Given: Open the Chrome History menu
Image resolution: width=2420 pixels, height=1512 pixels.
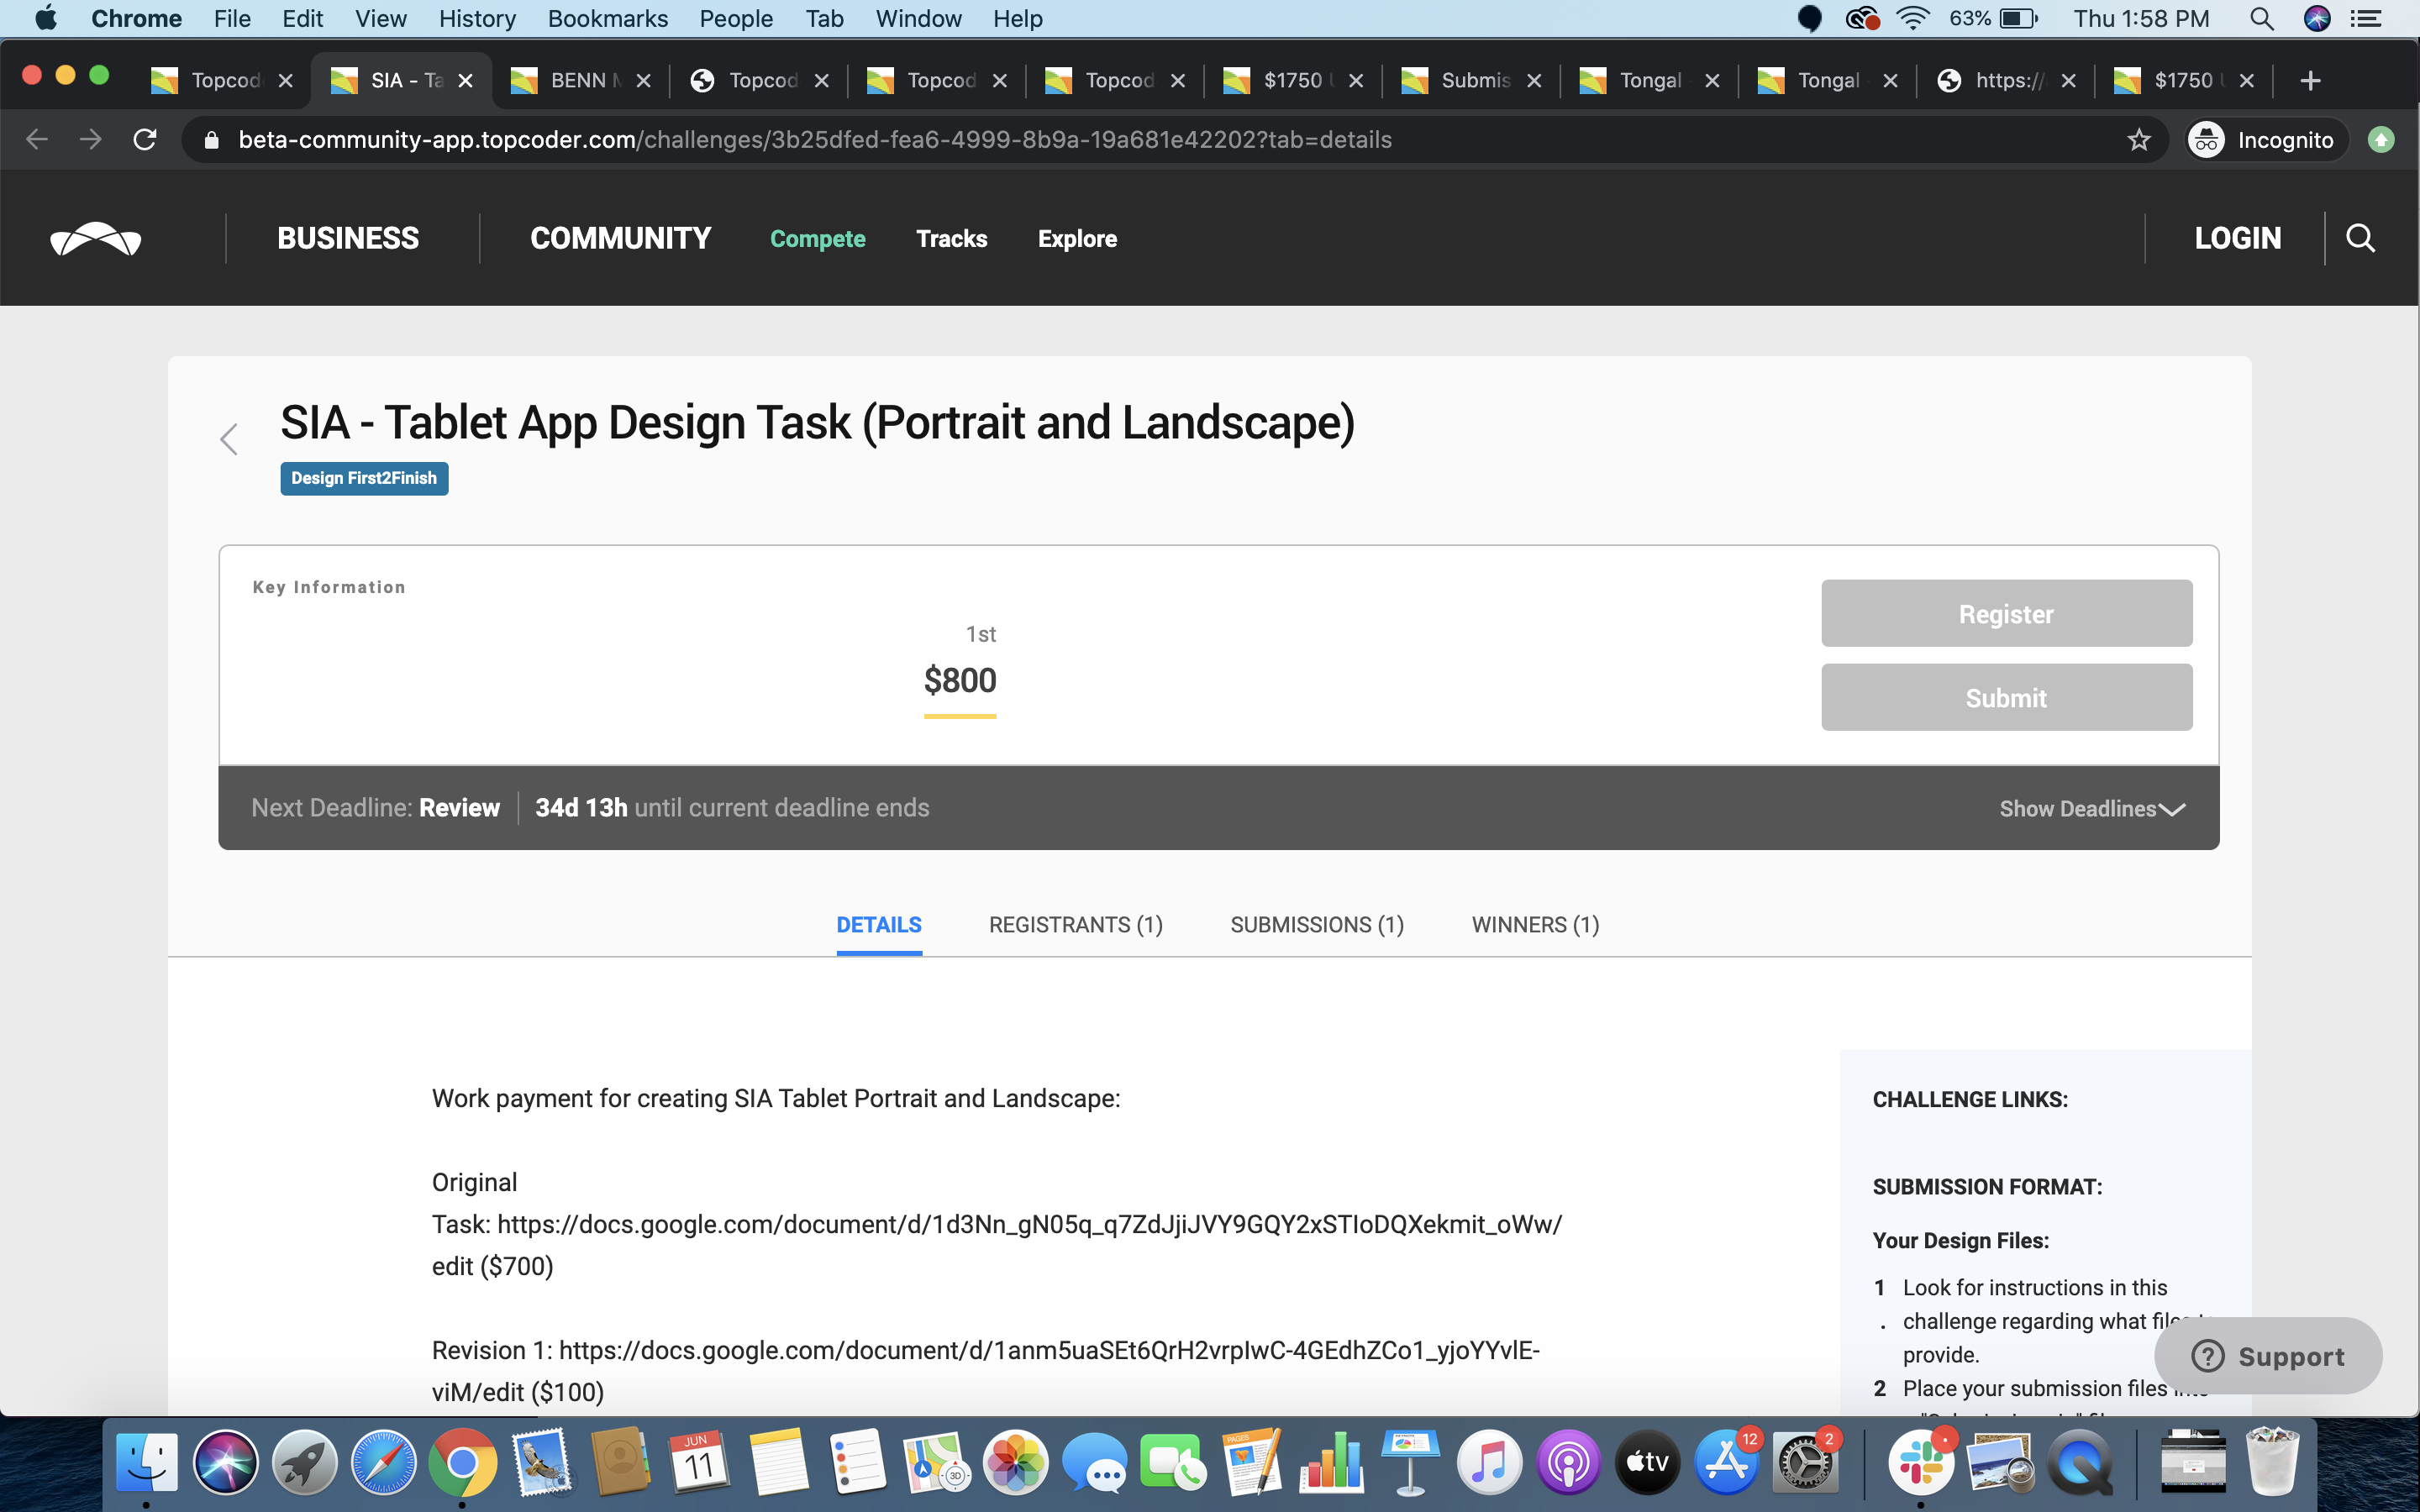Looking at the screenshot, I should [477, 18].
